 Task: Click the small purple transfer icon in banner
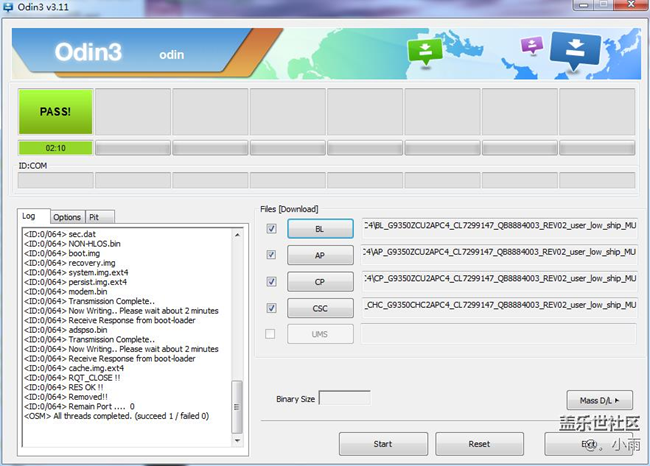click(532, 46)
